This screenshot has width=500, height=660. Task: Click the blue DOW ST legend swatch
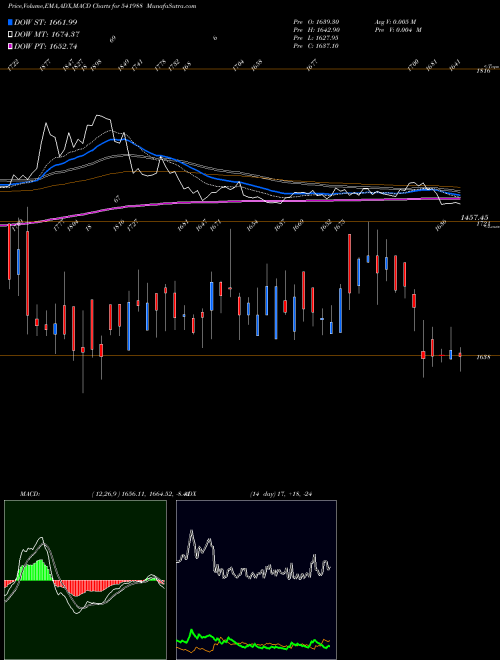[x=10, y=22]
